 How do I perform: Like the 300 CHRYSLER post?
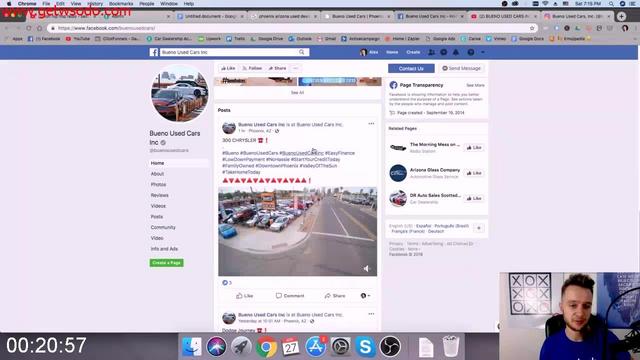pyautogui.click(x=245, y=296)
